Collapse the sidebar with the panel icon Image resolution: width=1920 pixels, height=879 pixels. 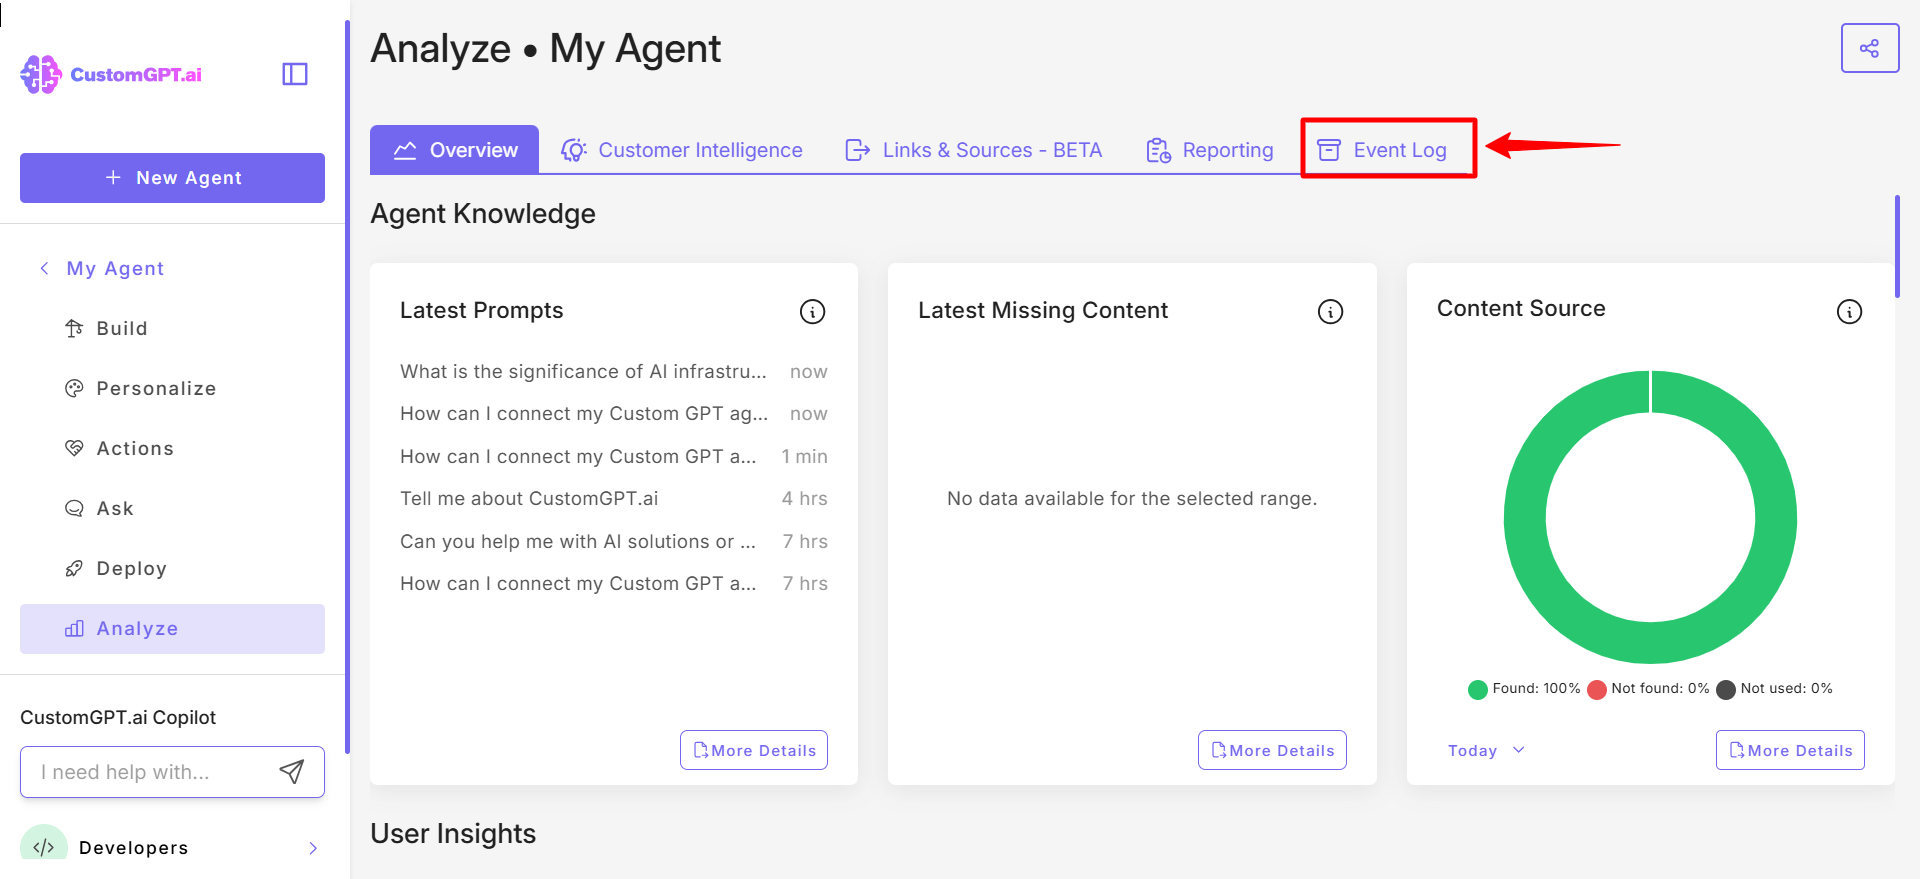pos(295,74)
